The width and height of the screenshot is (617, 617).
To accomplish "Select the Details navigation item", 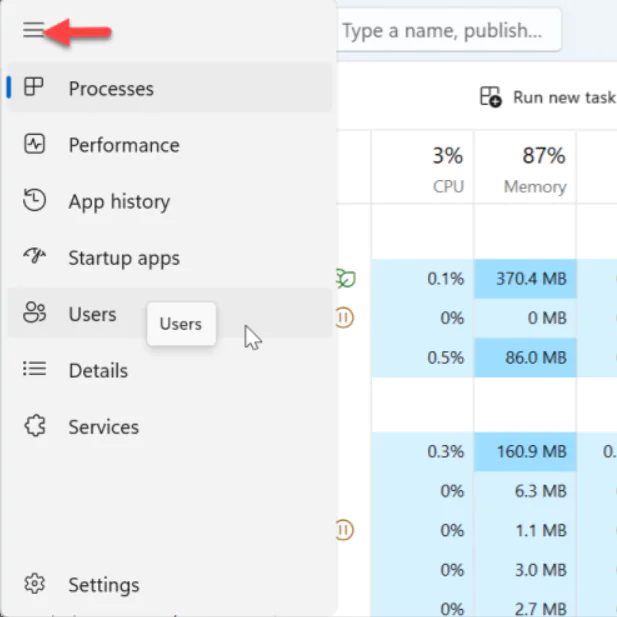I will point(98,370).
